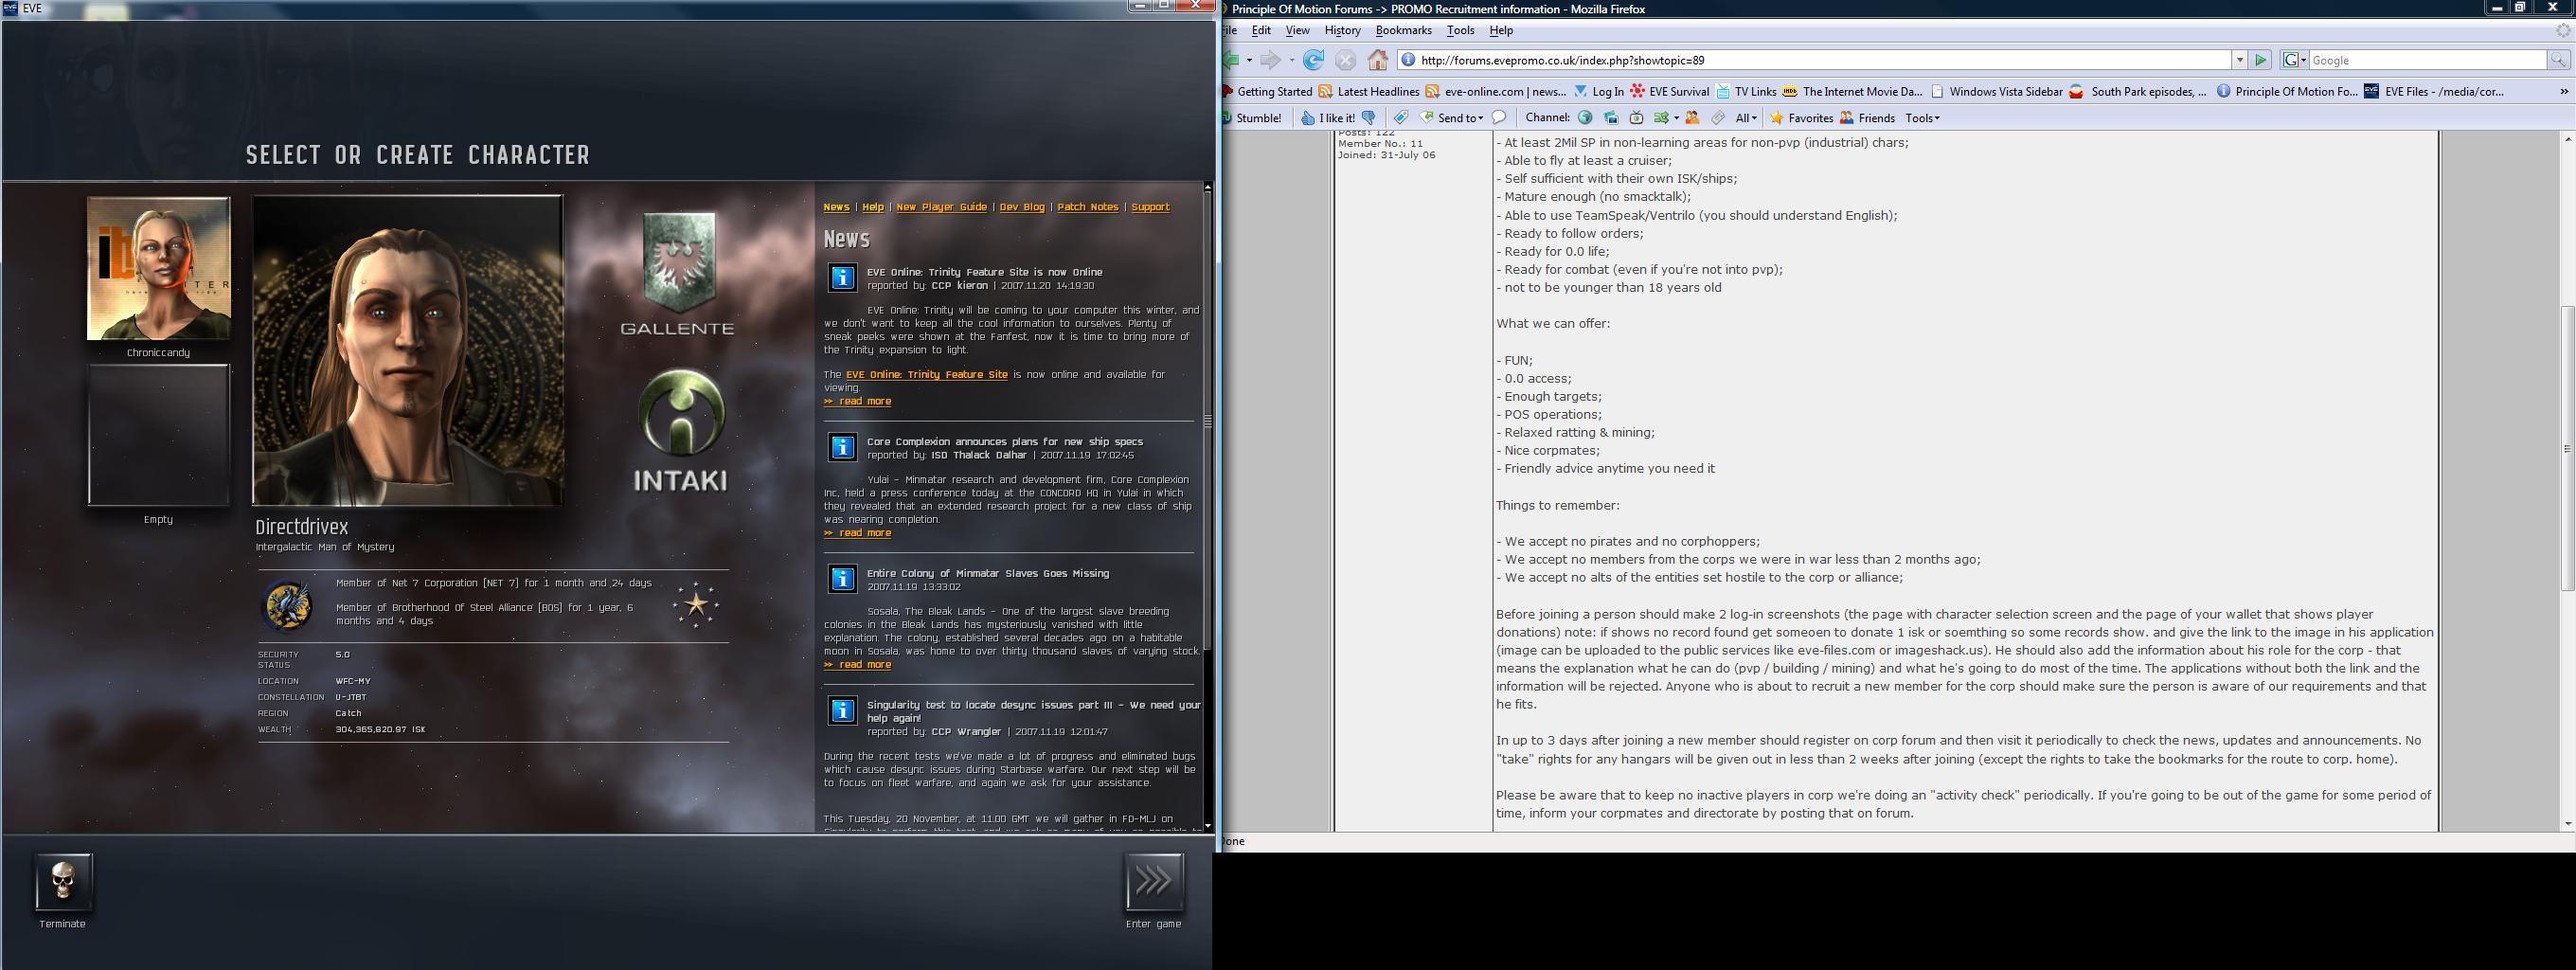
Task: Click the Stop loading icon in Firefox
Action: [1346, 60]
